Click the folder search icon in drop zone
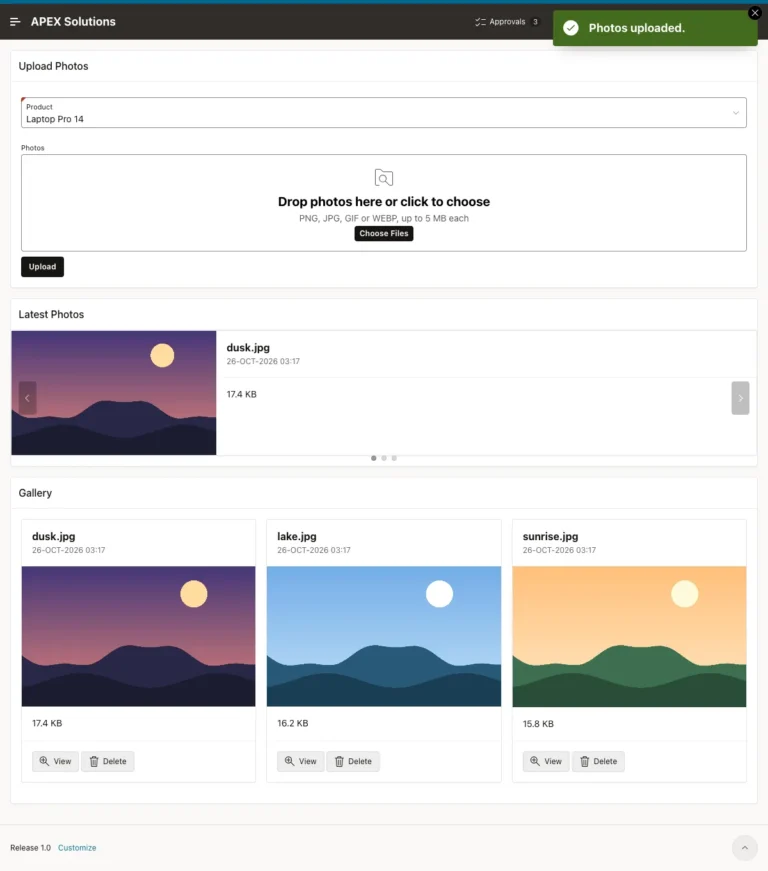768x871 pixels. (384, 178)
